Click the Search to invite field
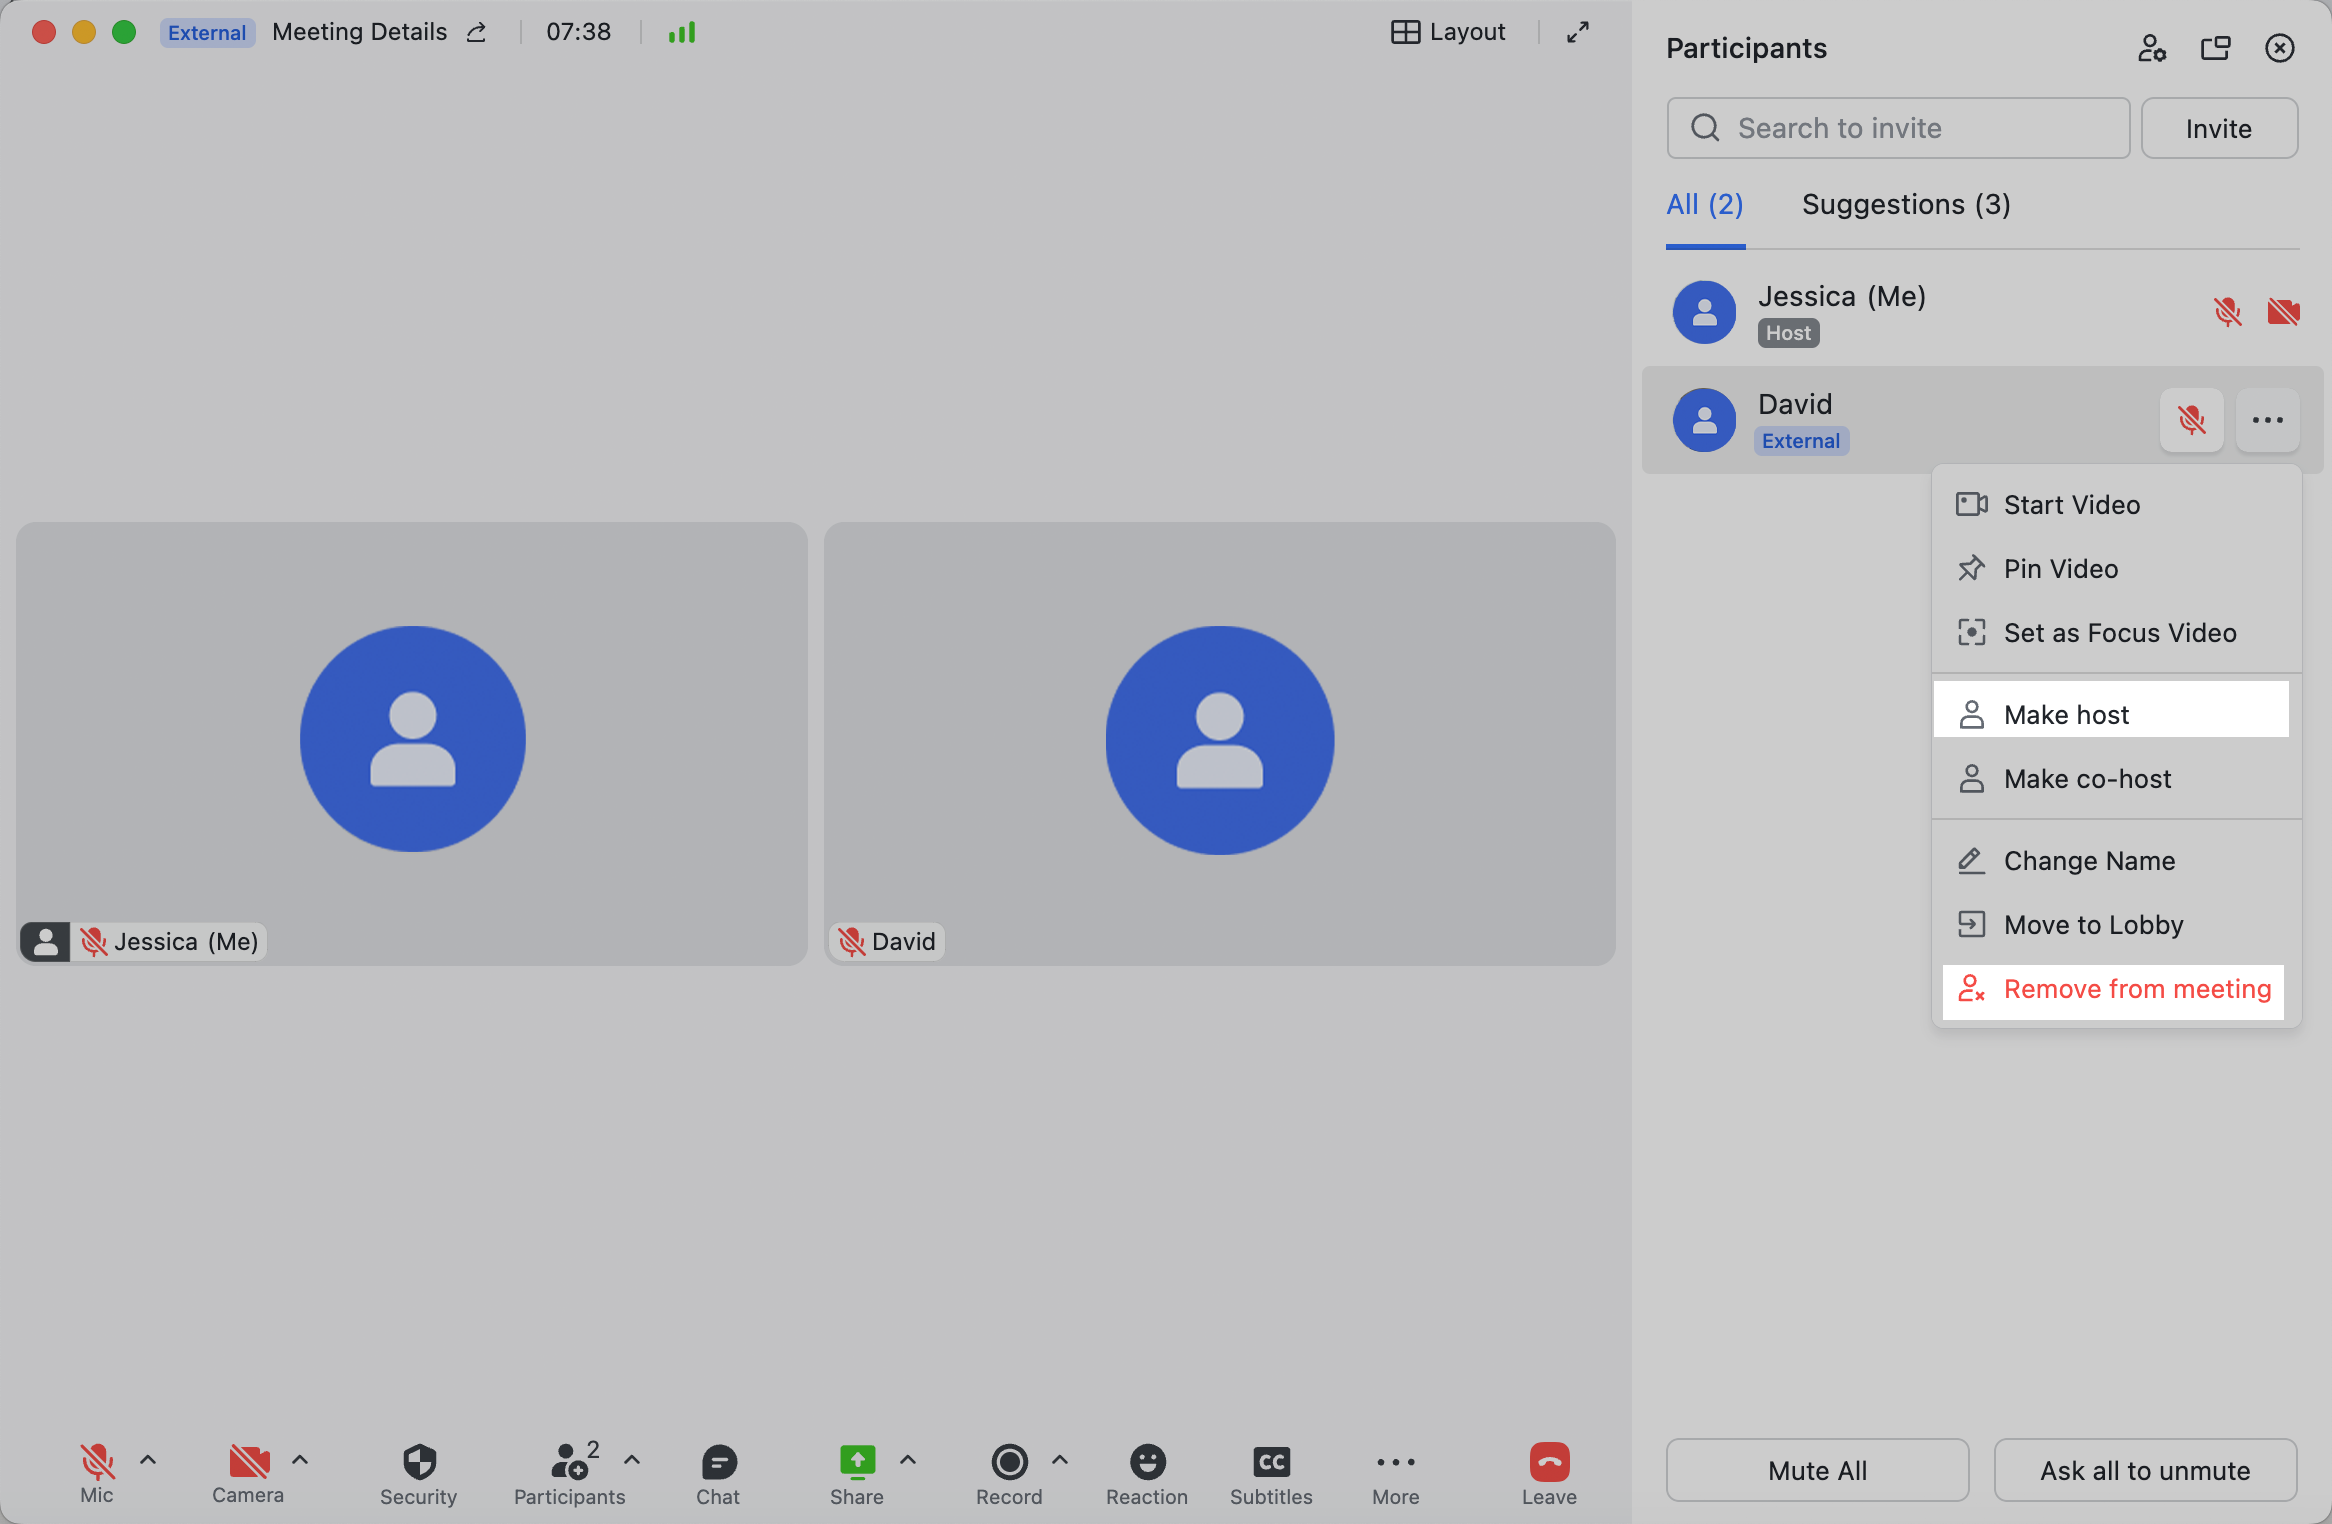 click(x=1898, y=129)
